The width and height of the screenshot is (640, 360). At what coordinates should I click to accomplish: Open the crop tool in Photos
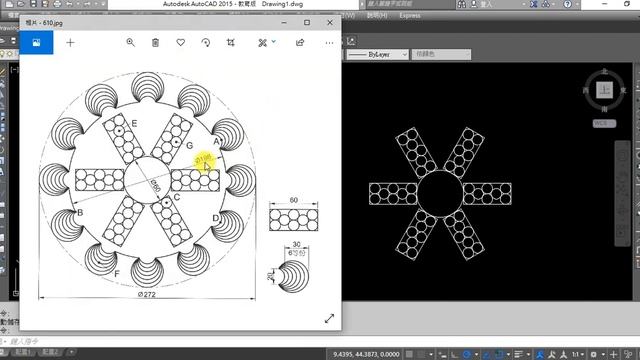(231, 42)
